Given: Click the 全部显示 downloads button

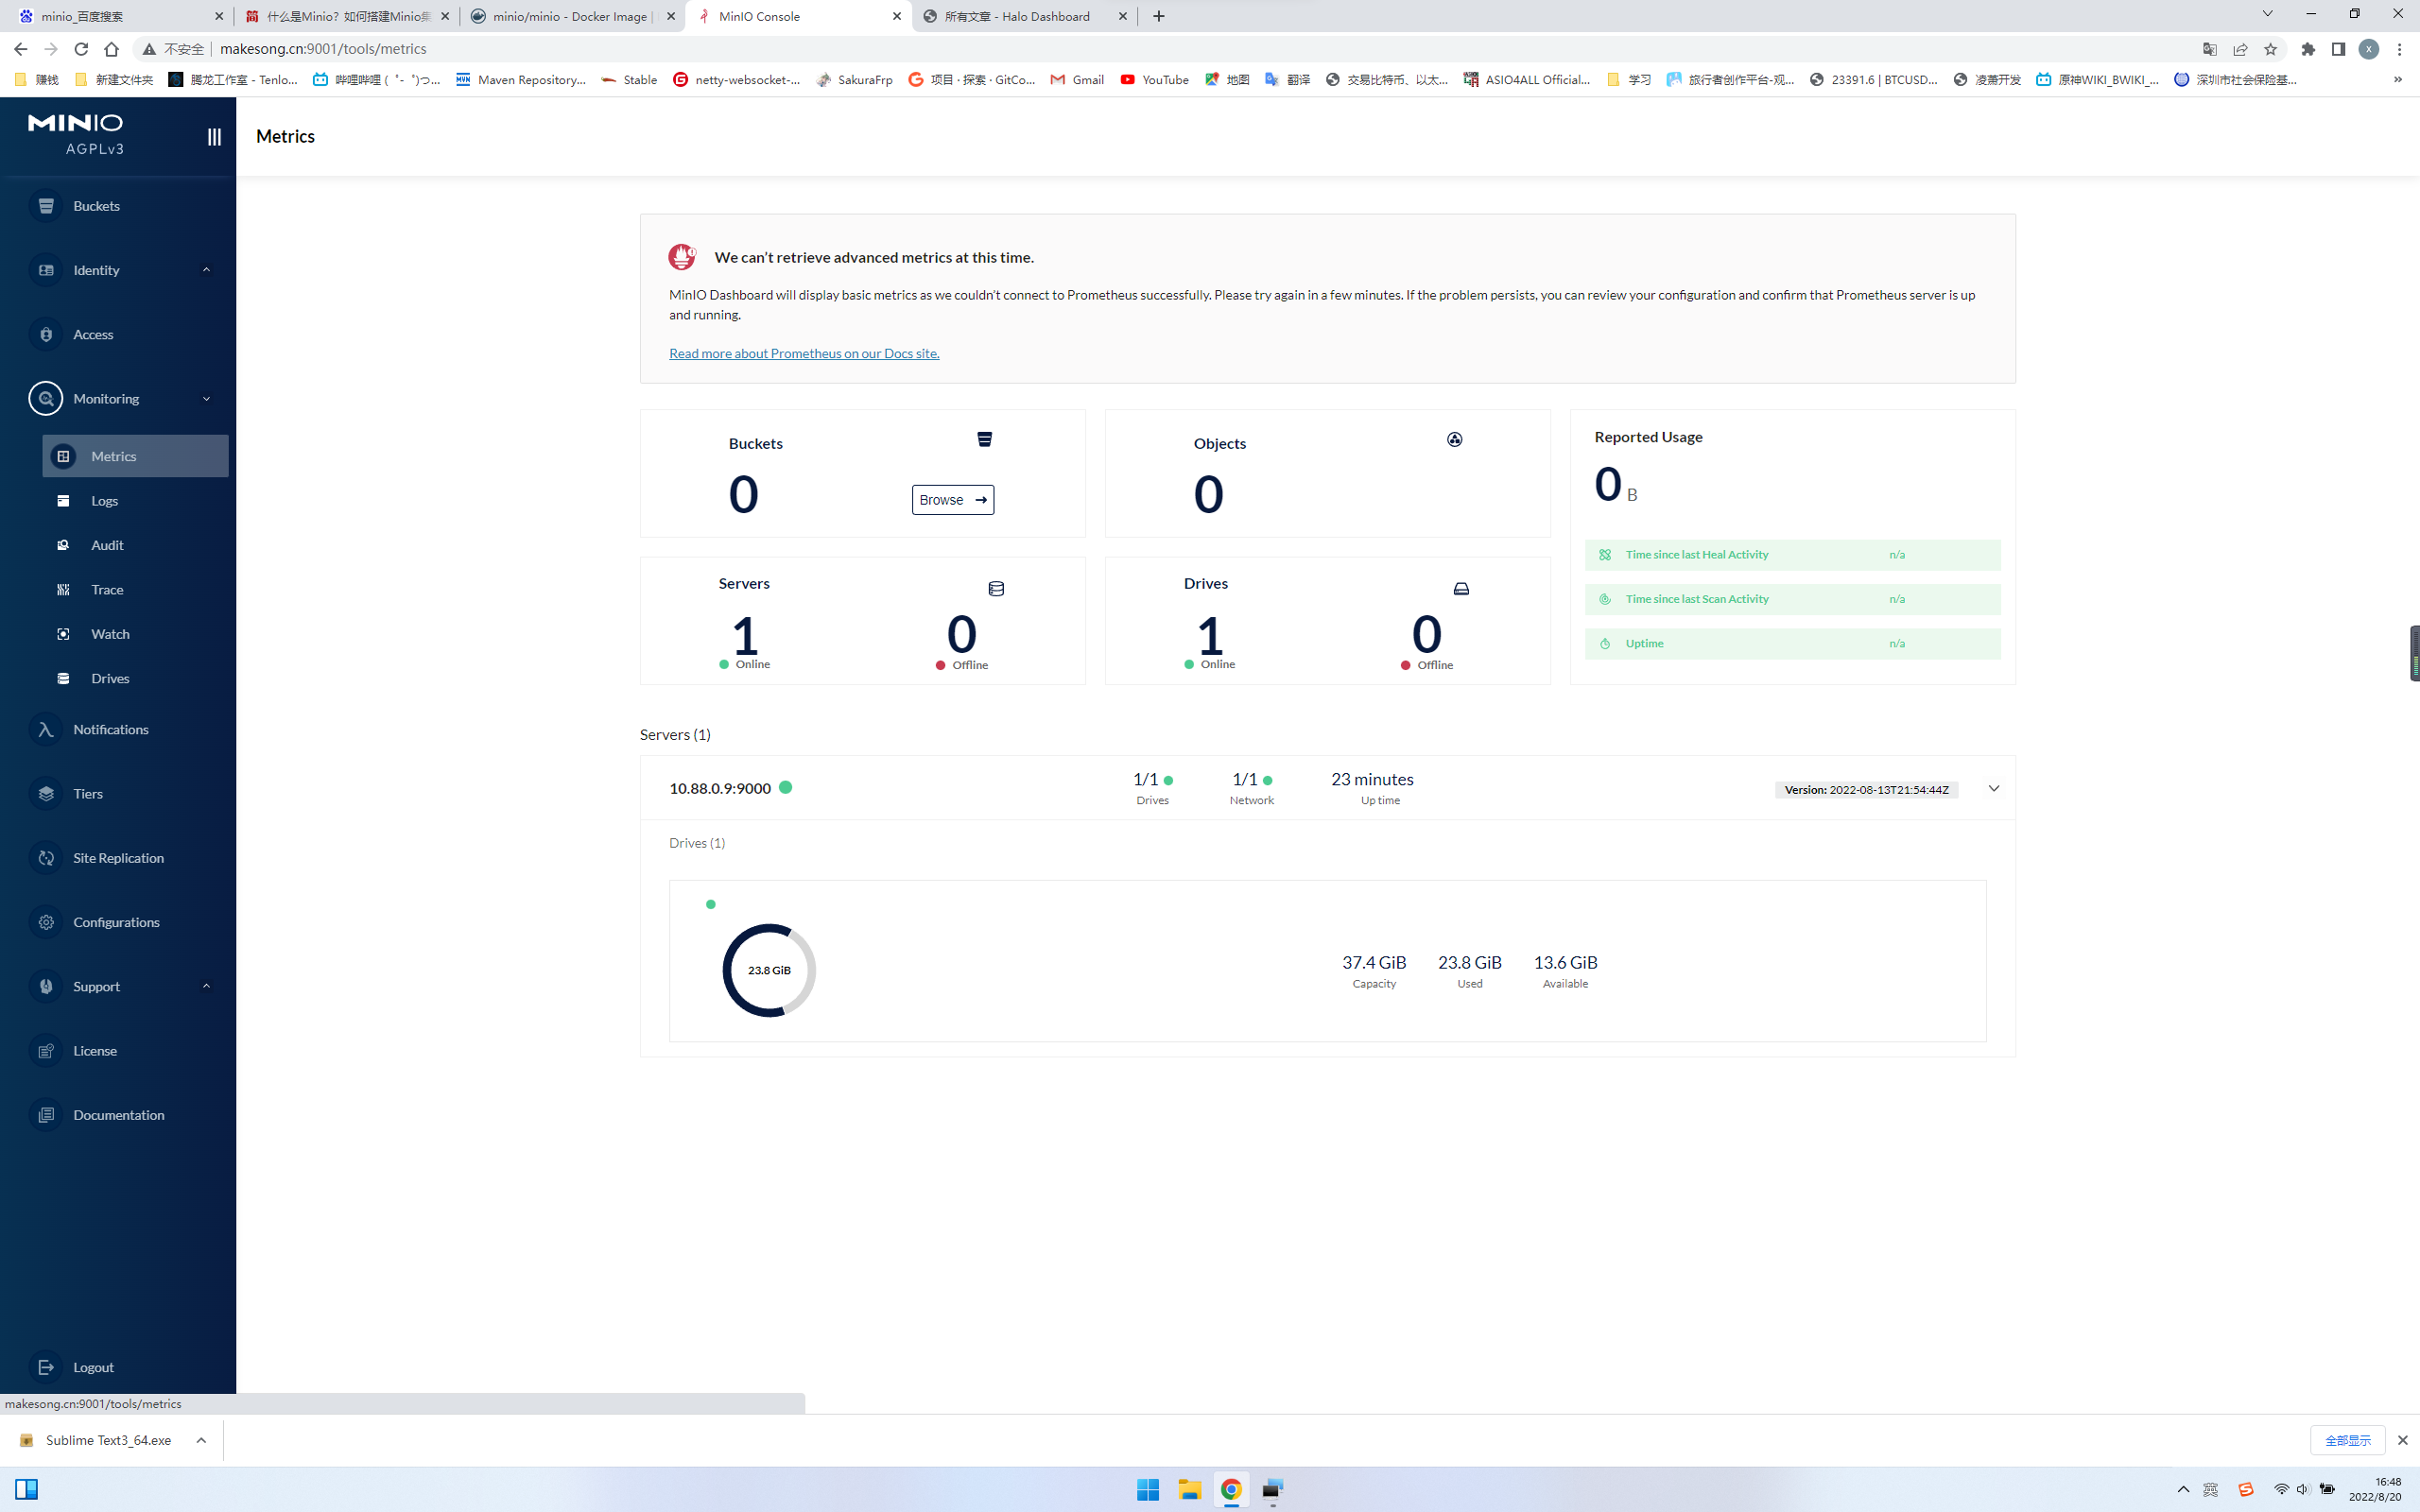Looking at the screenshot, I should pos(2347,1440).
